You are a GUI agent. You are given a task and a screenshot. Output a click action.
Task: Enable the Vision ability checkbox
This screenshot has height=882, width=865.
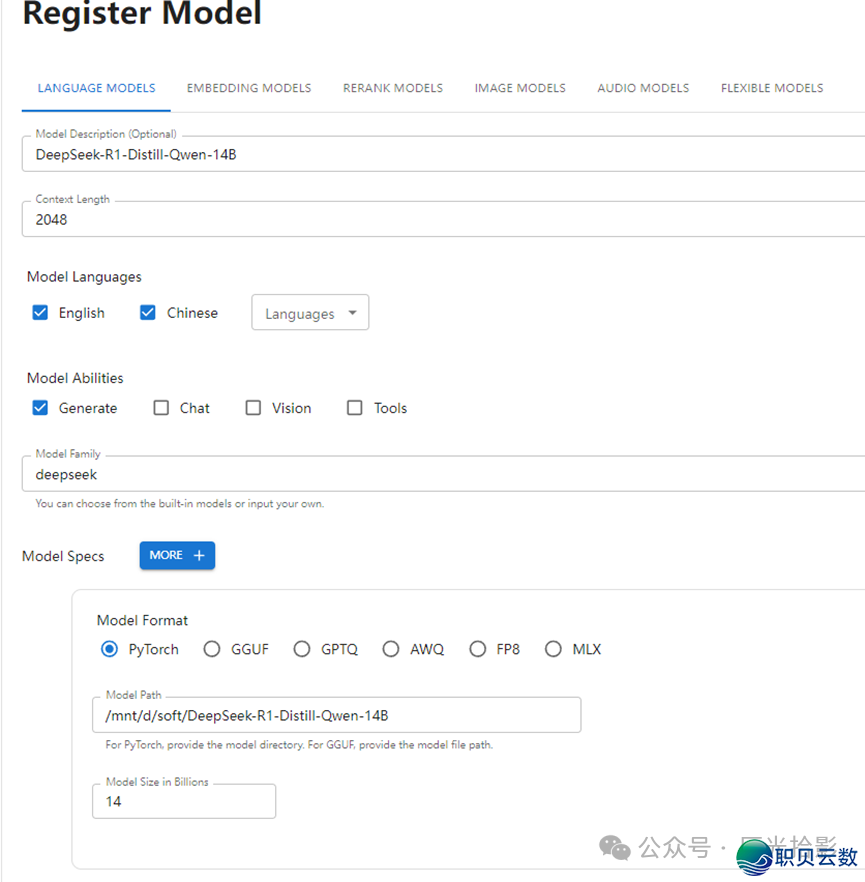coord(253,408)
